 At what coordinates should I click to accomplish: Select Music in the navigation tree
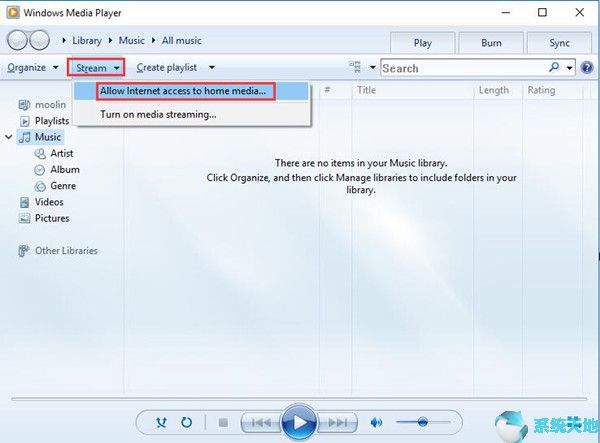click(x=48, y=137)
